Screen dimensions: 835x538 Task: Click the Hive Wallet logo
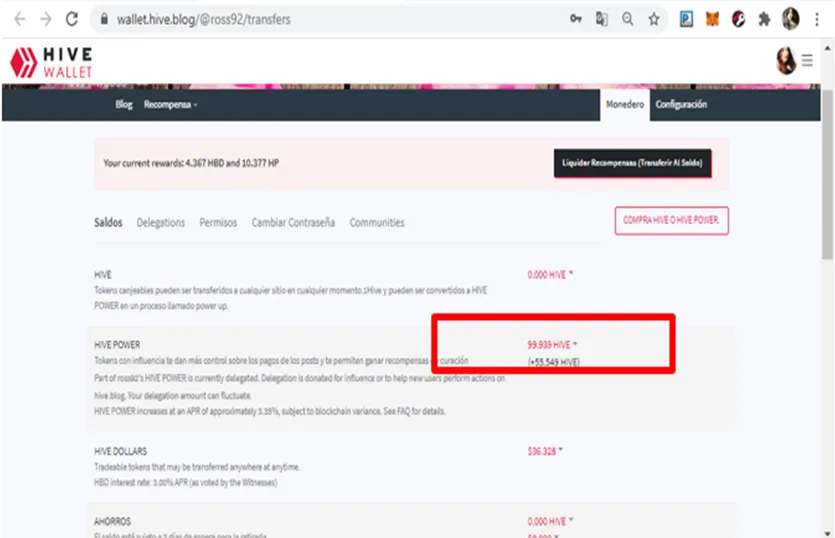point(51,62)
